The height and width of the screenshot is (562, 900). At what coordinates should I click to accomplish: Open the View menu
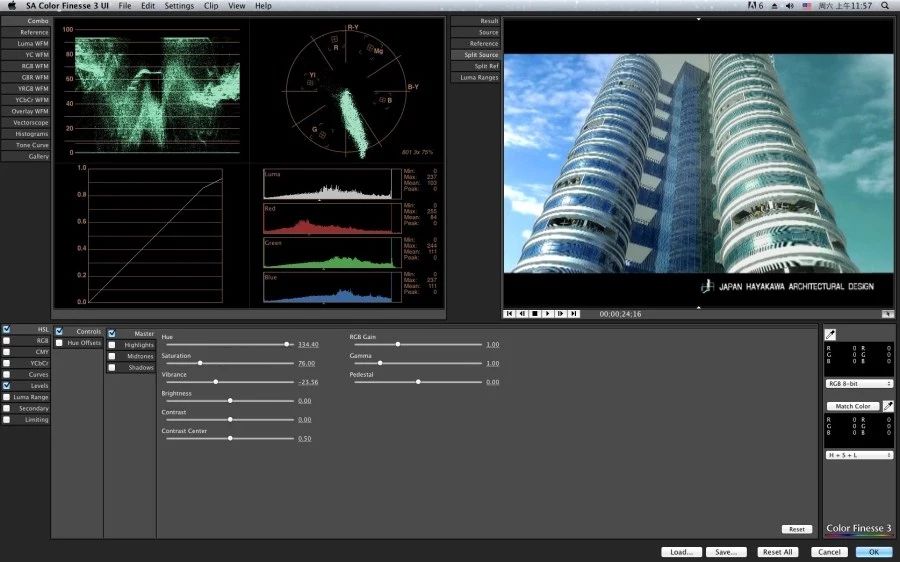(236, 6)
